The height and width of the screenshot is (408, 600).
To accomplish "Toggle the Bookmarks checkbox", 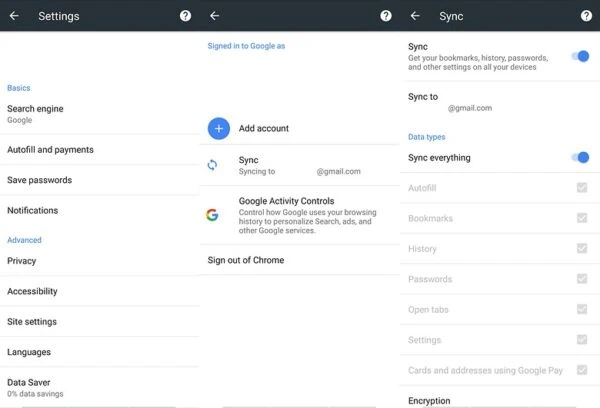I will (582, 218).
